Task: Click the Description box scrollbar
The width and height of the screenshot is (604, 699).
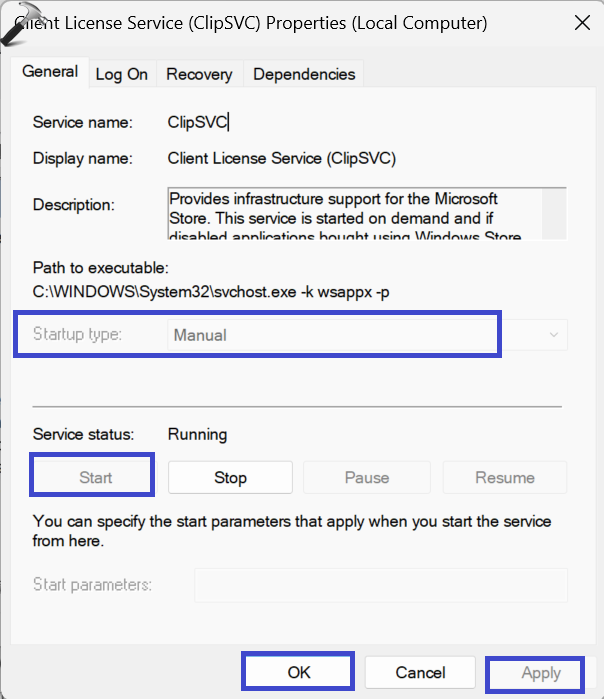Action: pyautogui.click(x=554, y=213)
